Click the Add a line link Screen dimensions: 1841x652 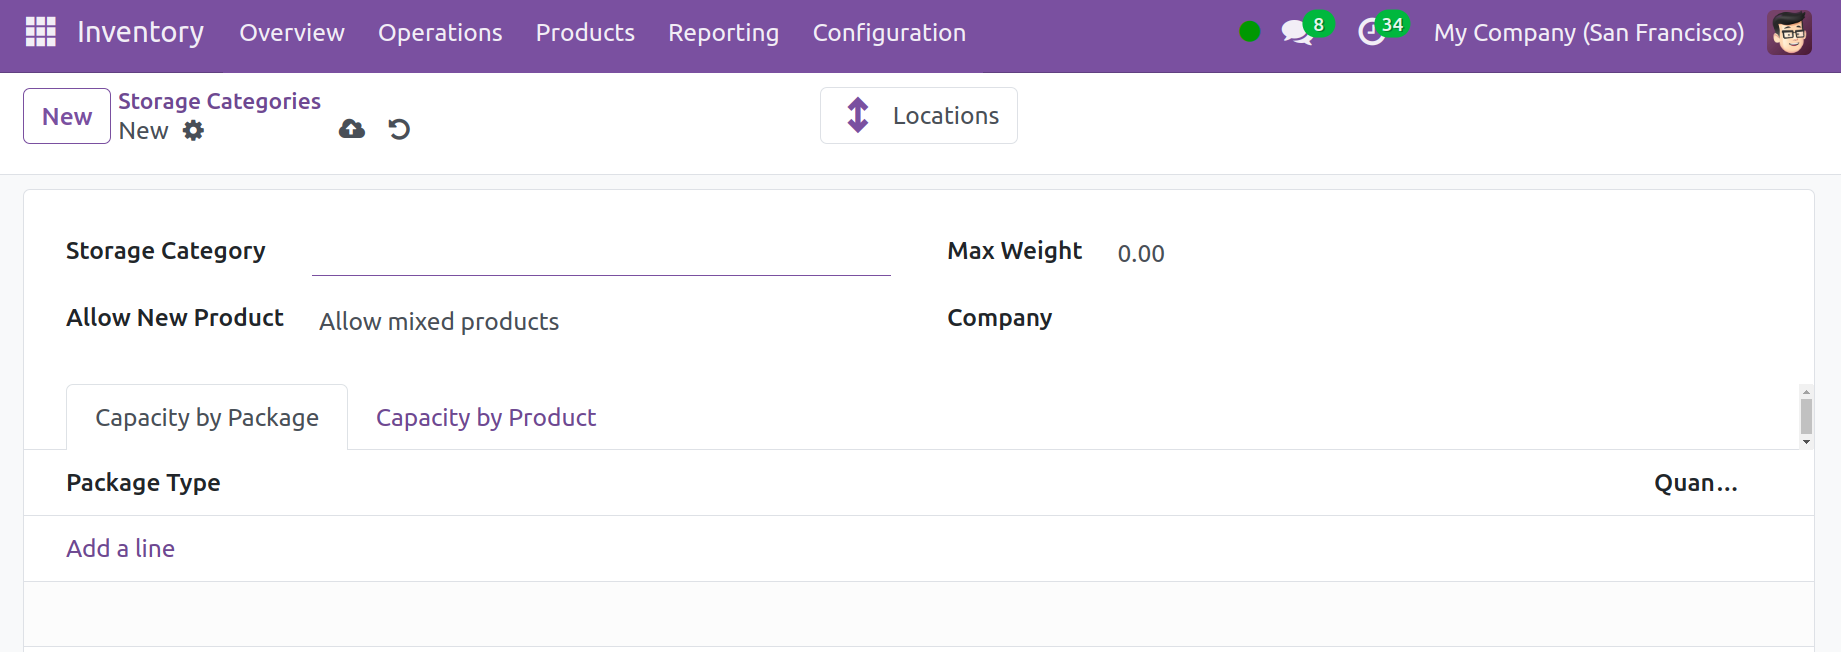tap(120, 549)
